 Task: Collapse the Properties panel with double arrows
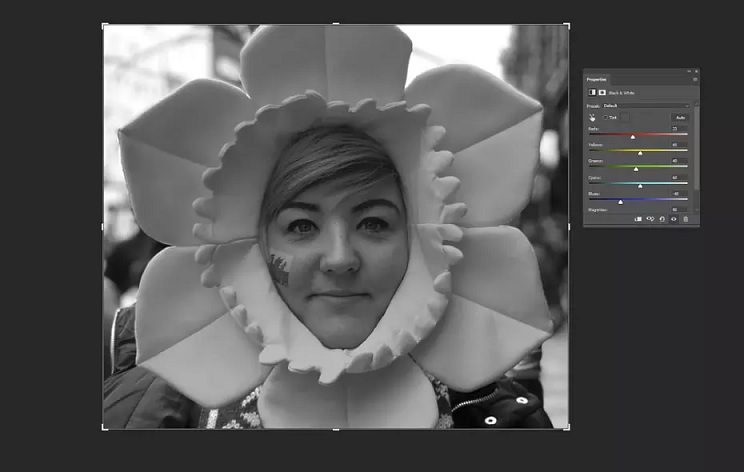coord(688,71)
